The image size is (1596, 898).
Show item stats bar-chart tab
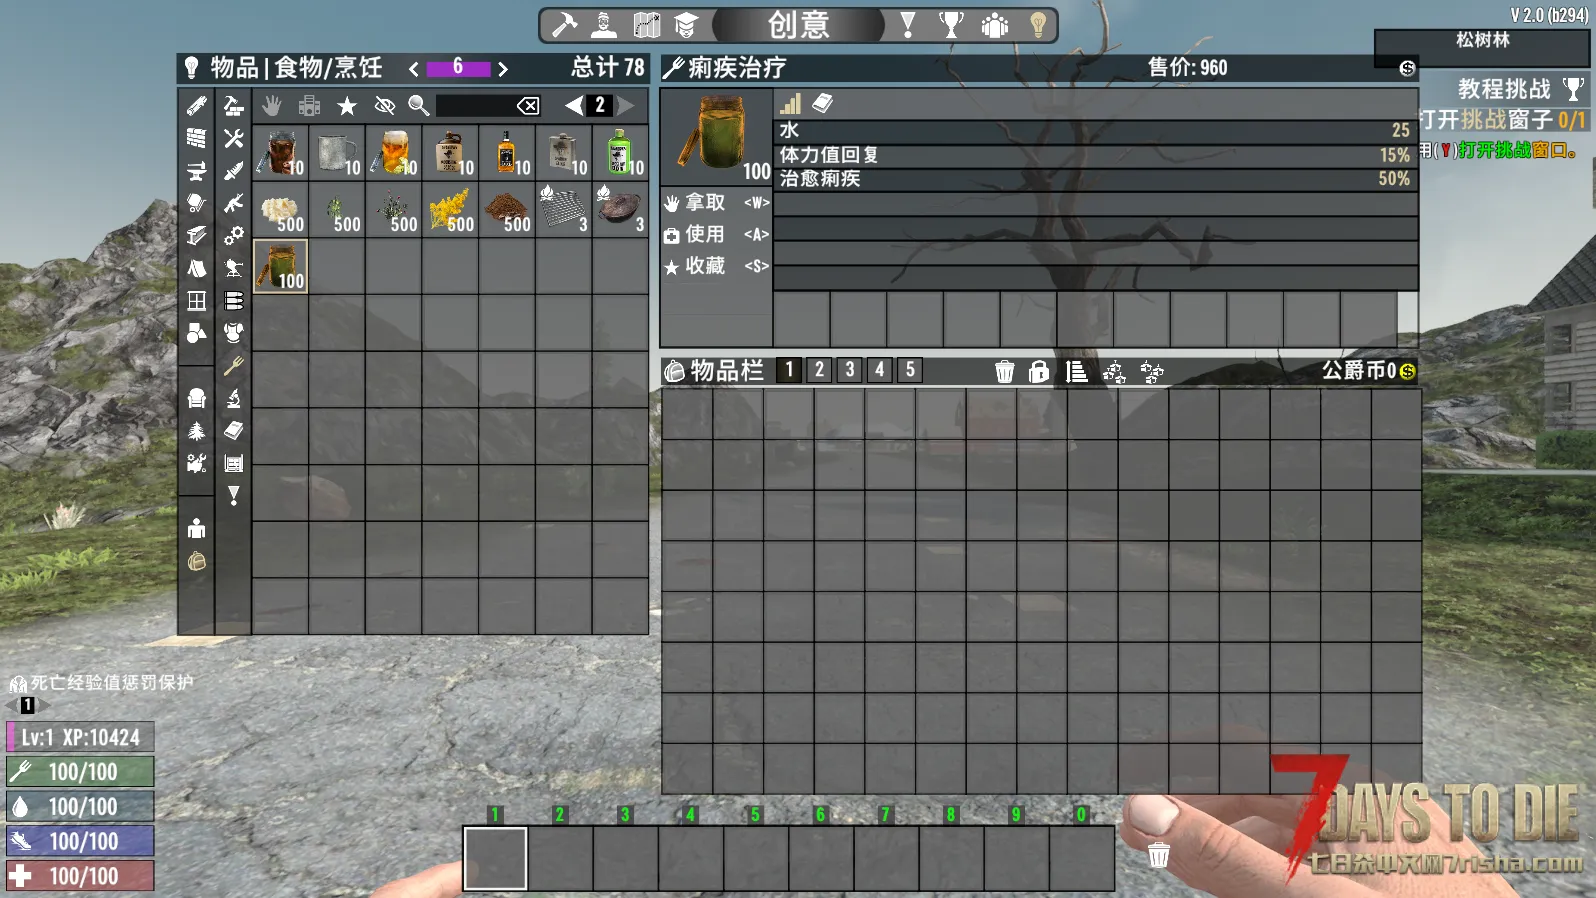pos(791,104)
